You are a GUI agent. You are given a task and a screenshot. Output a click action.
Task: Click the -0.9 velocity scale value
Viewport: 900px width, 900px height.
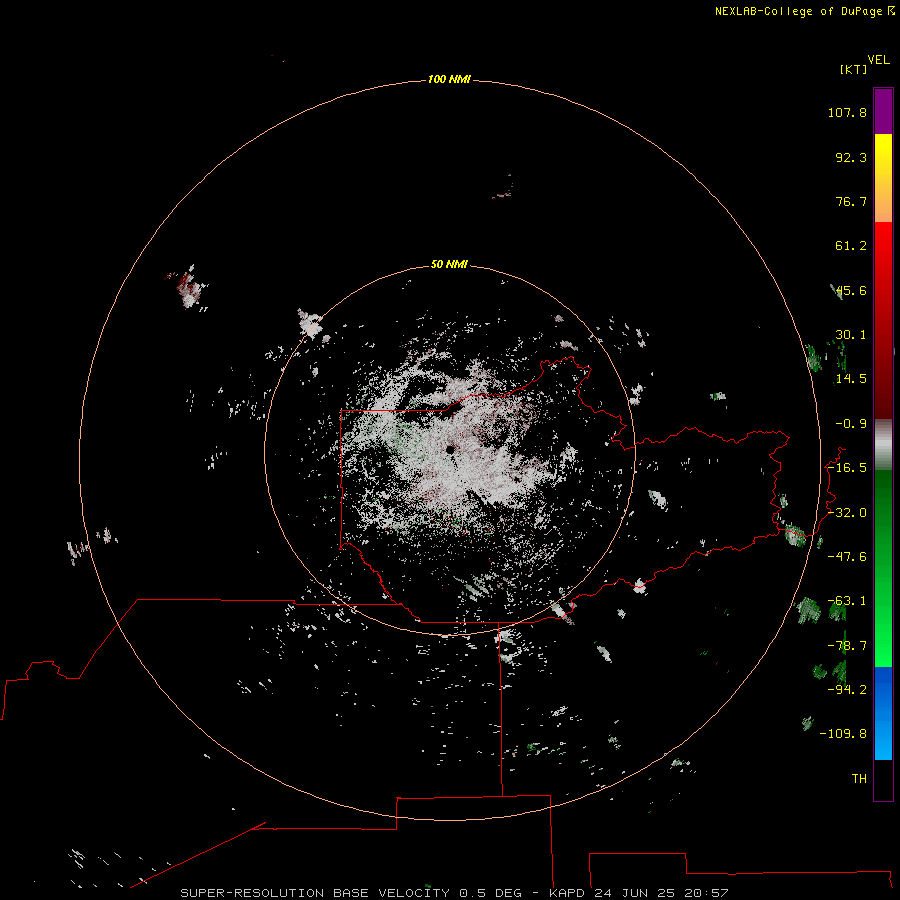pos(851,424)
